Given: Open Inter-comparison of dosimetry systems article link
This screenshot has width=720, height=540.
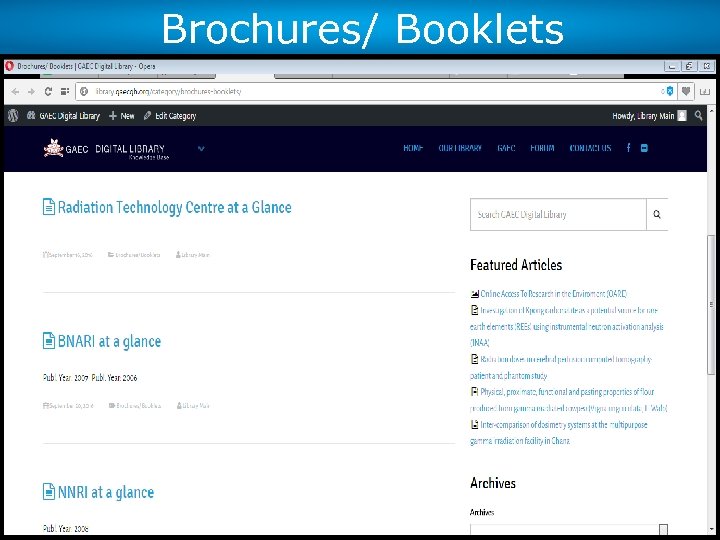Looking at the screenshot, I should click(558, 433).
